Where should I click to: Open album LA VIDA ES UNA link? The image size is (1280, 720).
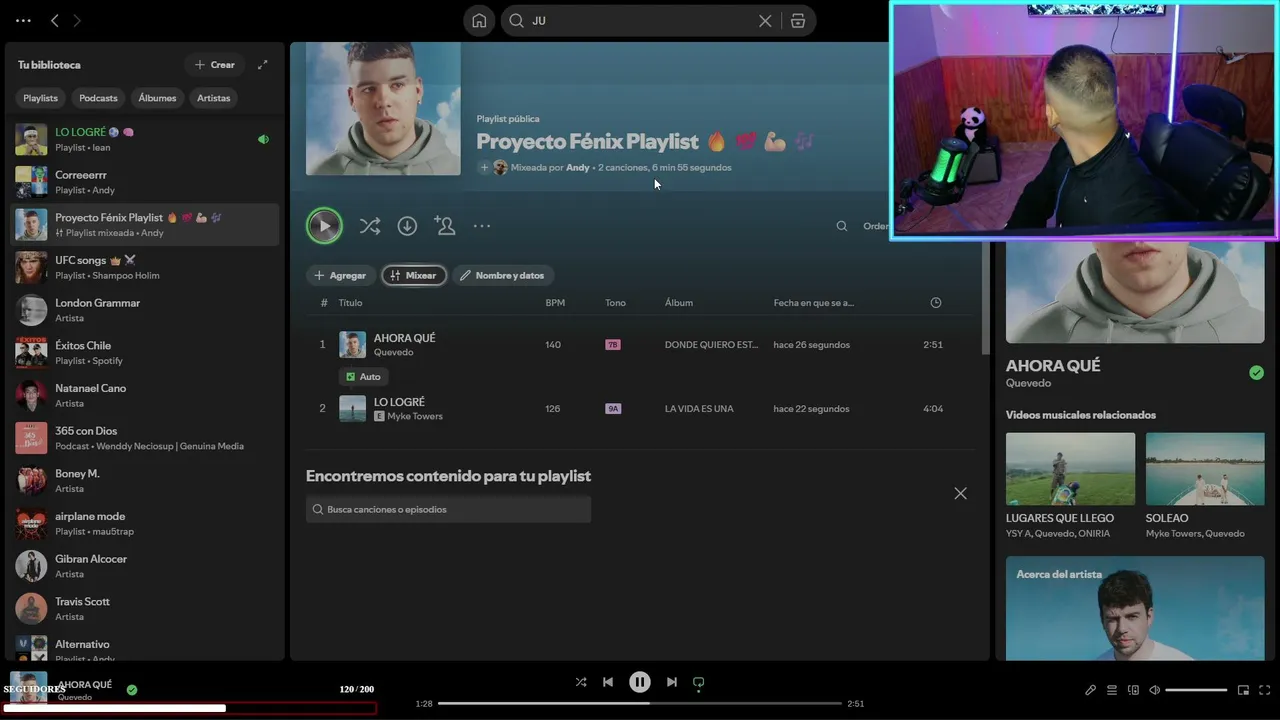(x=699, y=409)
